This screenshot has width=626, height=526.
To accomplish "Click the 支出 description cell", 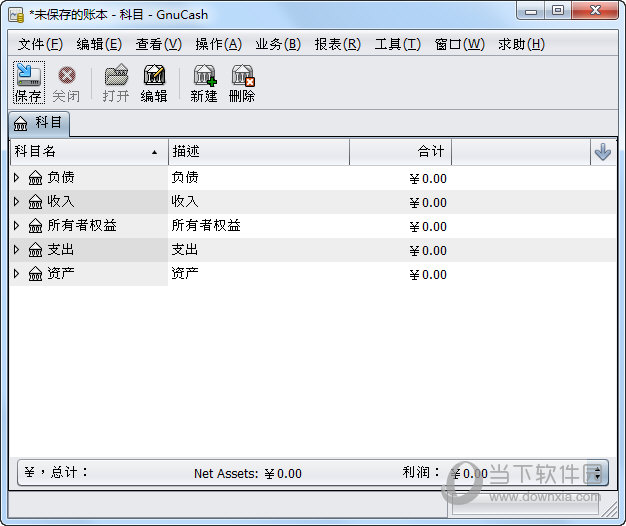I will click(185, 249).
